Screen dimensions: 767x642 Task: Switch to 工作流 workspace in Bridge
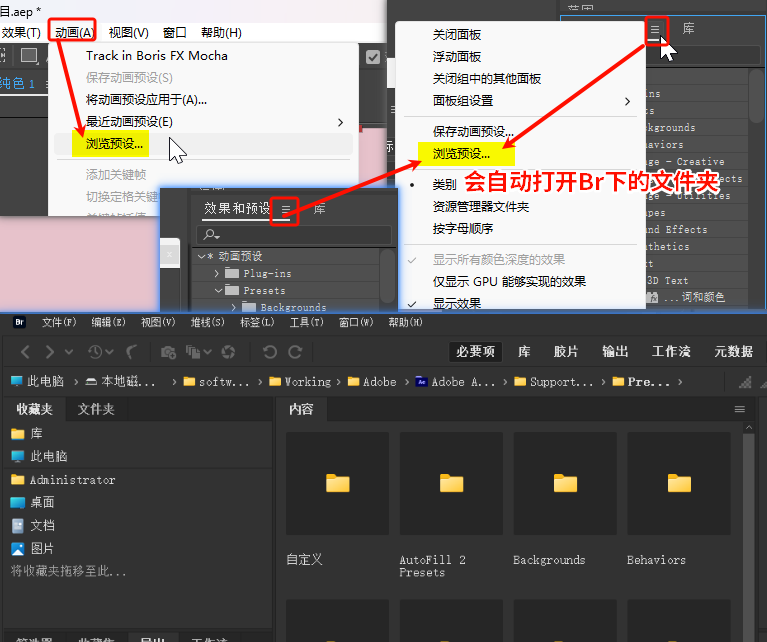pyautogui.click(x=671, y=351)
